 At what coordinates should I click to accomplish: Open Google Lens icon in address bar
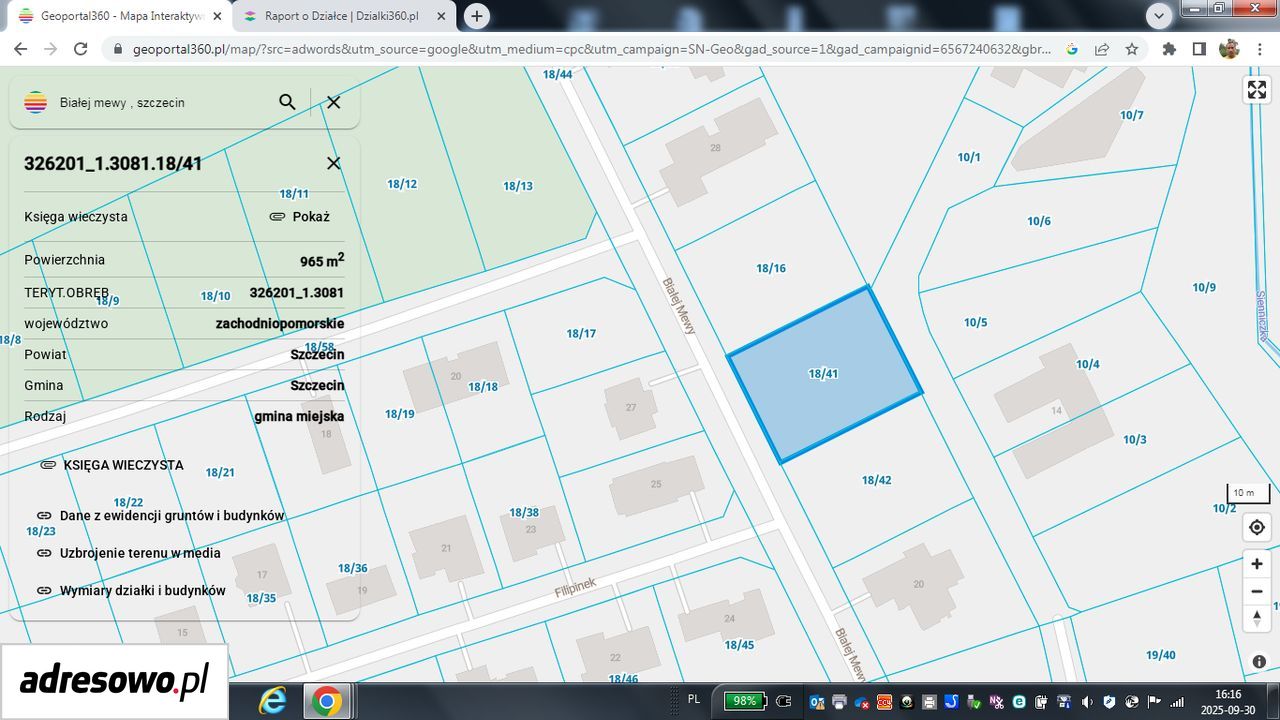(1072, 49)
